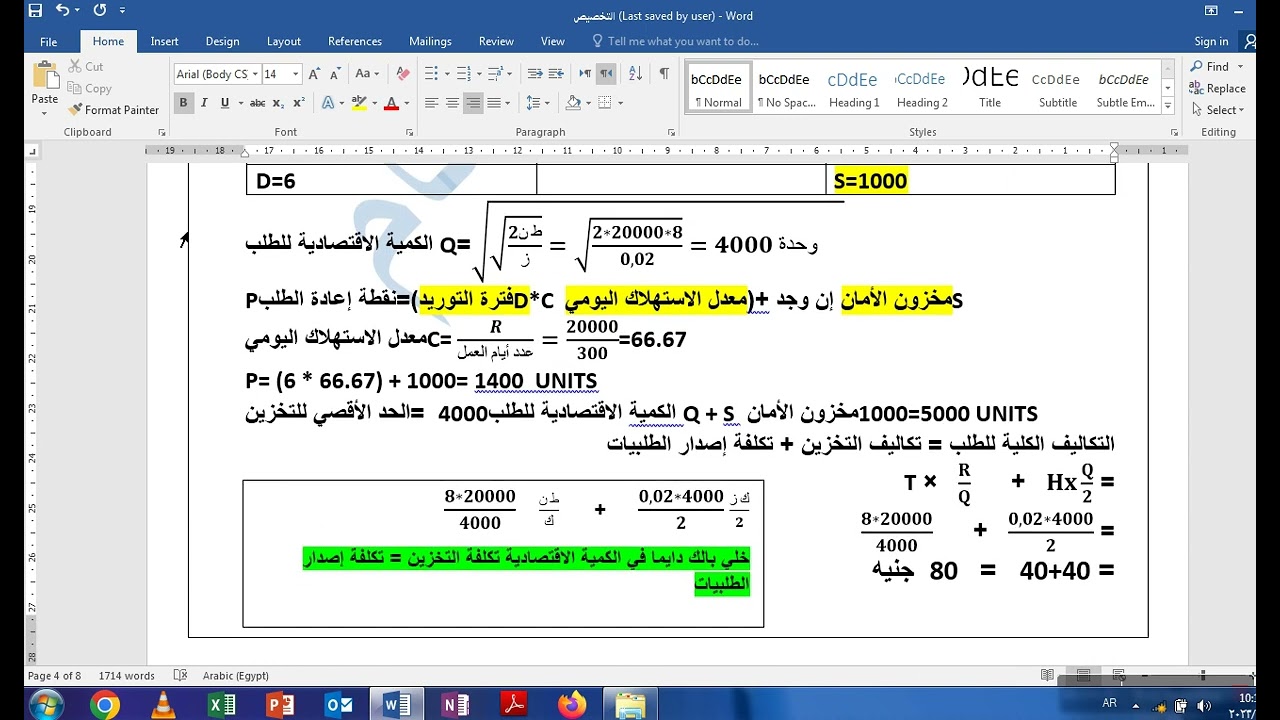Viewport: 1280px width, 720px height.
Task: Toggle Bold formatting
Action: [183, 103]
